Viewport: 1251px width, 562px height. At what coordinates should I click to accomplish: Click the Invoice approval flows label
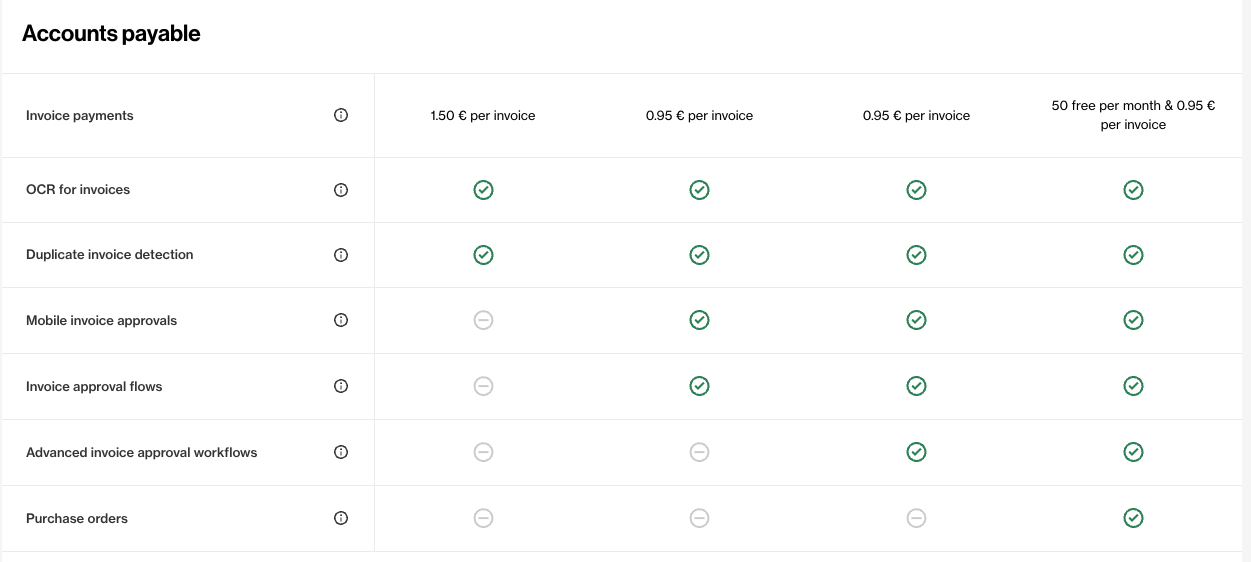coord(94,387)
